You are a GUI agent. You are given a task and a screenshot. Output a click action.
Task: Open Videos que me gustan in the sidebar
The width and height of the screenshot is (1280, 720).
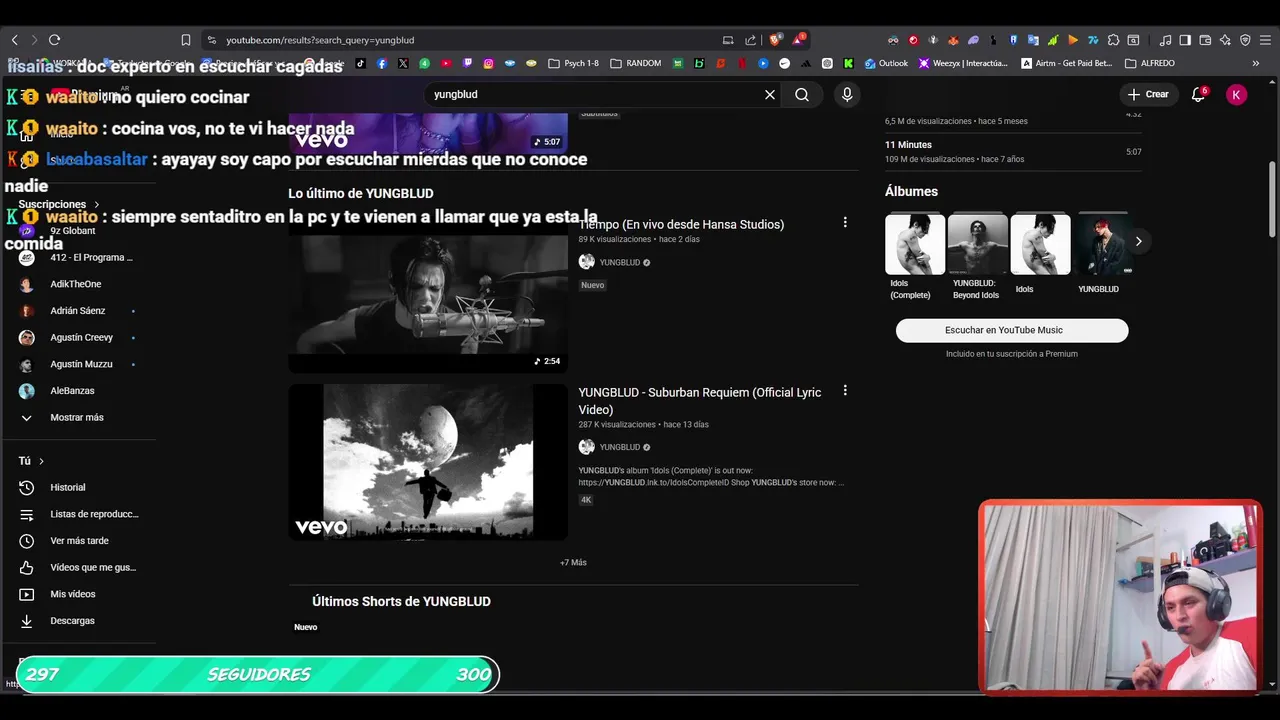click(77, 568)
